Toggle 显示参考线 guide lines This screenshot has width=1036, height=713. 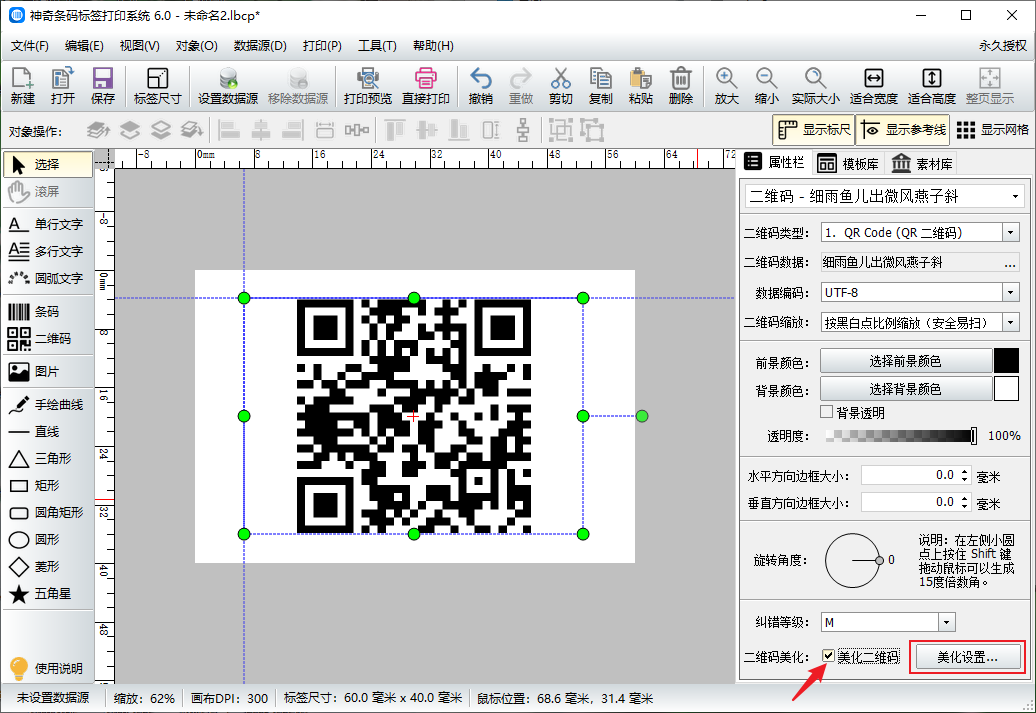[904, 130]
